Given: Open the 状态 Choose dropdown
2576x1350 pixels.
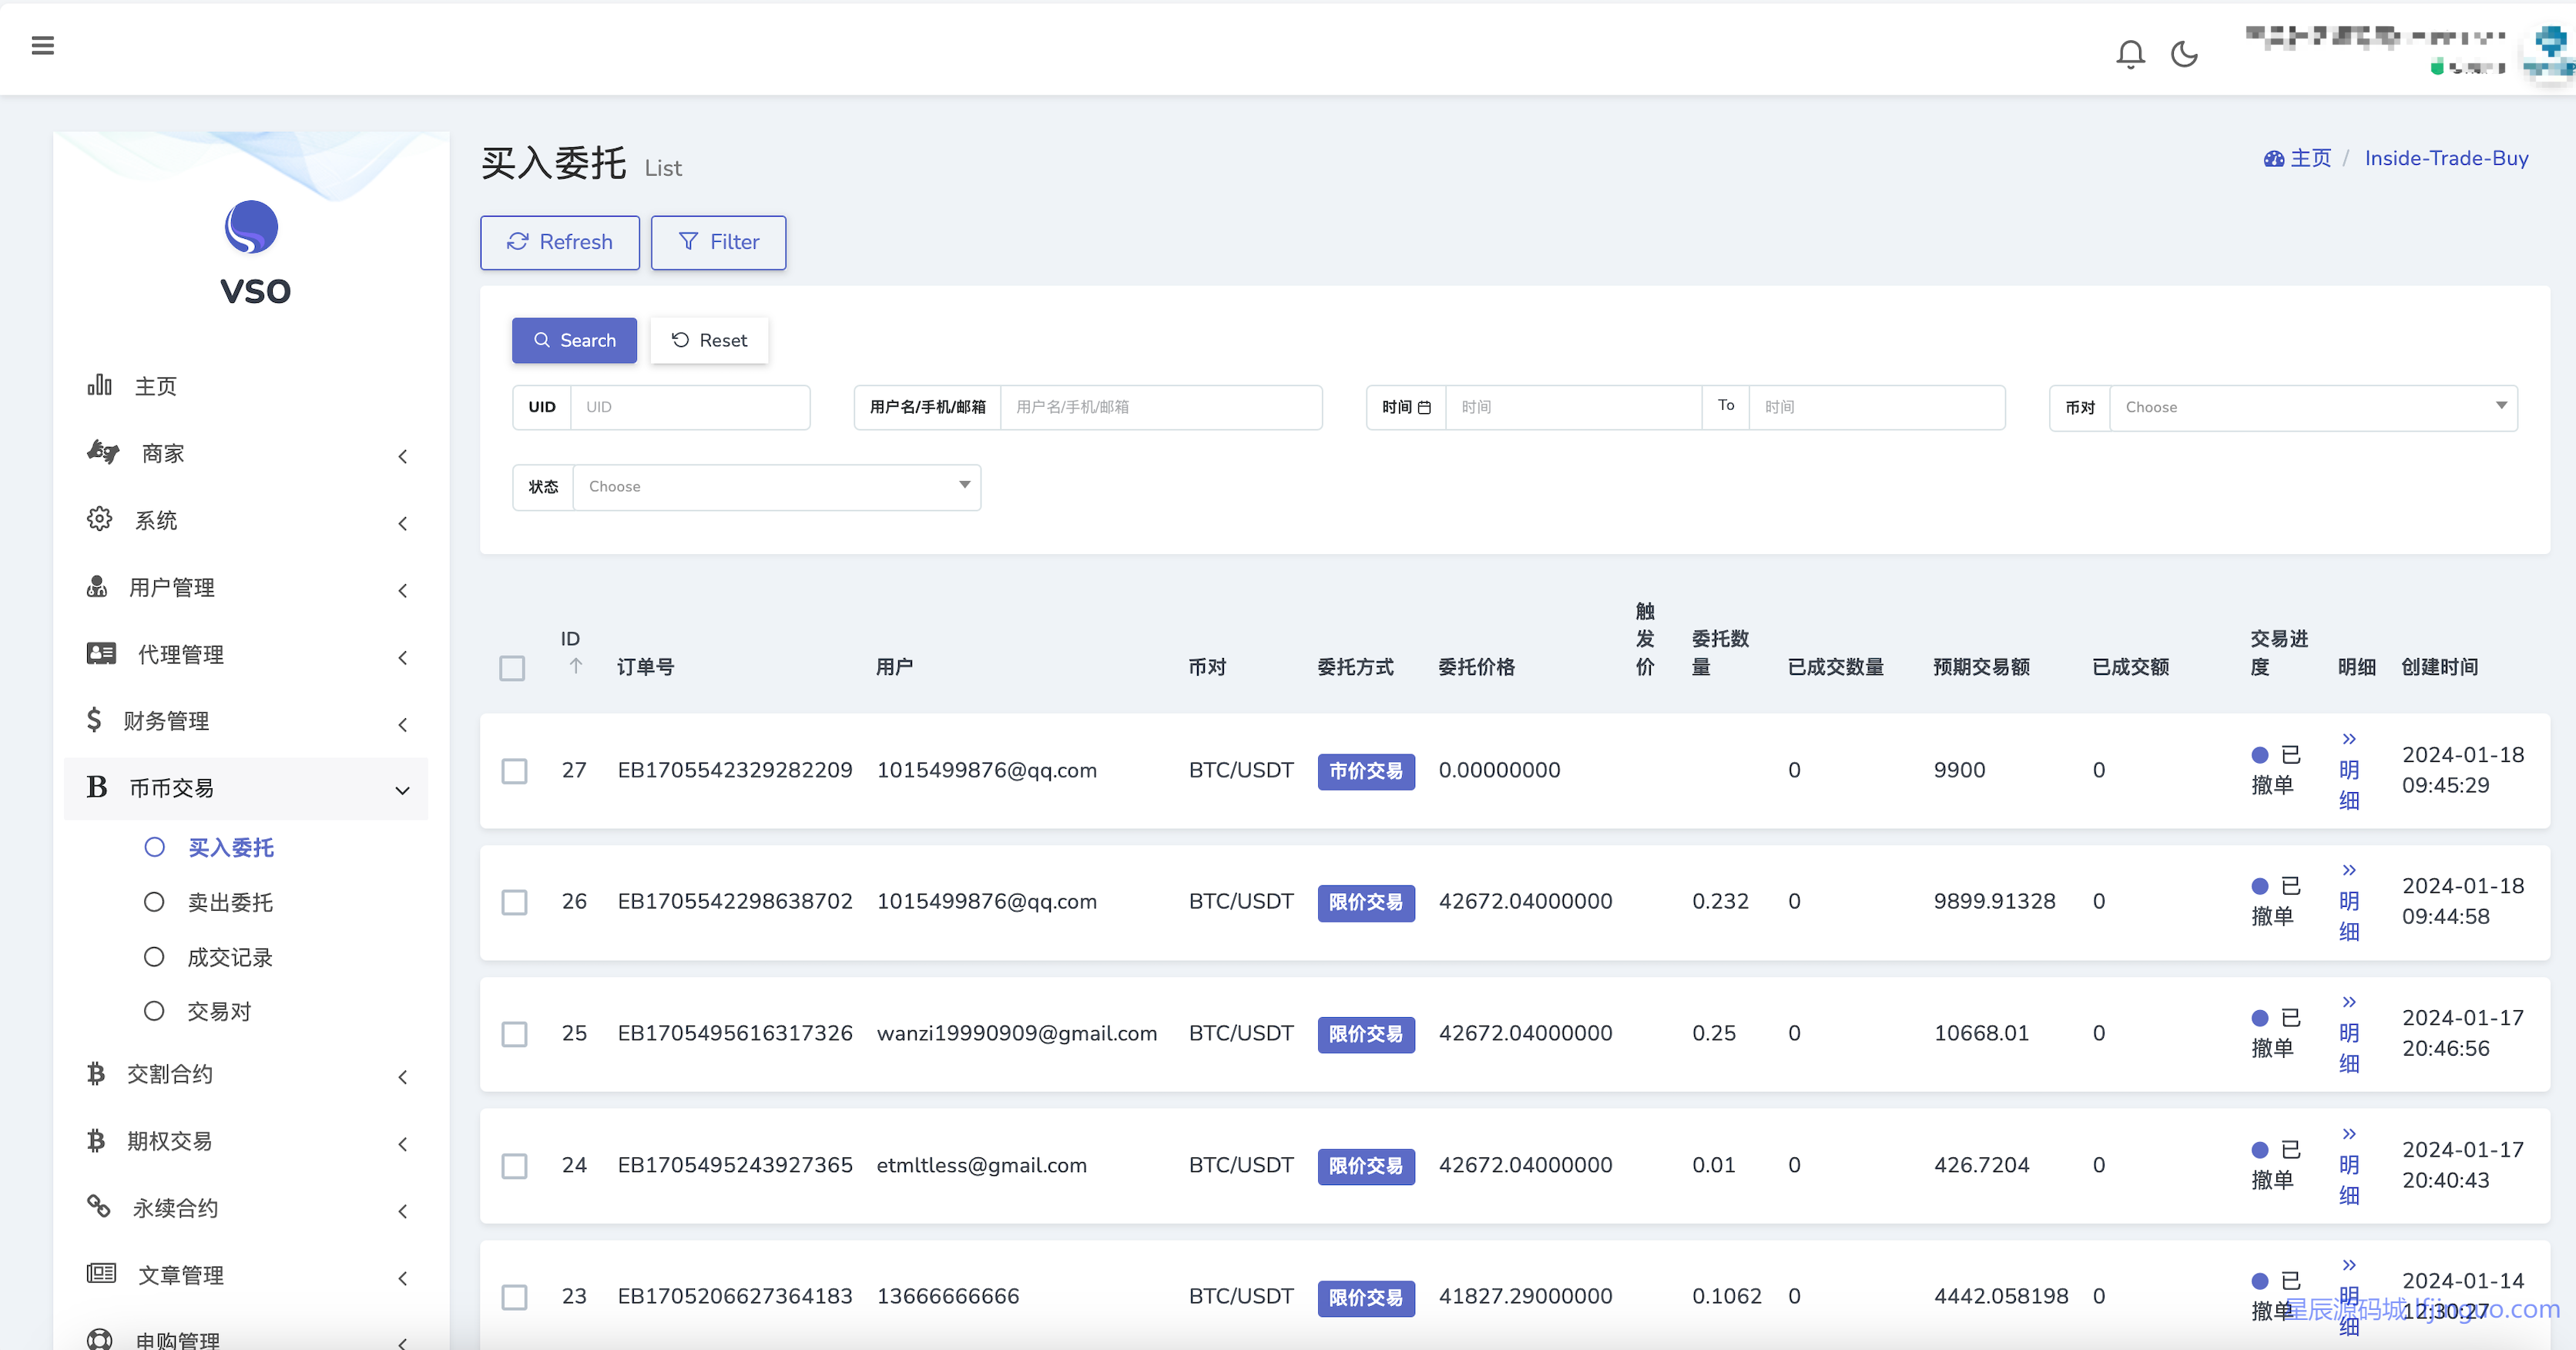Looking at the screenshot, I should 776,487.
